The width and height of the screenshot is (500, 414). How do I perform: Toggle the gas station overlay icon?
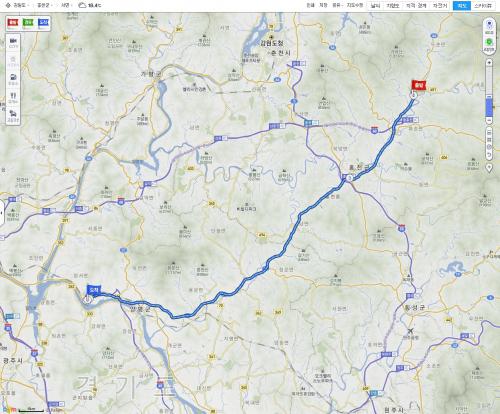pos(13,79)
